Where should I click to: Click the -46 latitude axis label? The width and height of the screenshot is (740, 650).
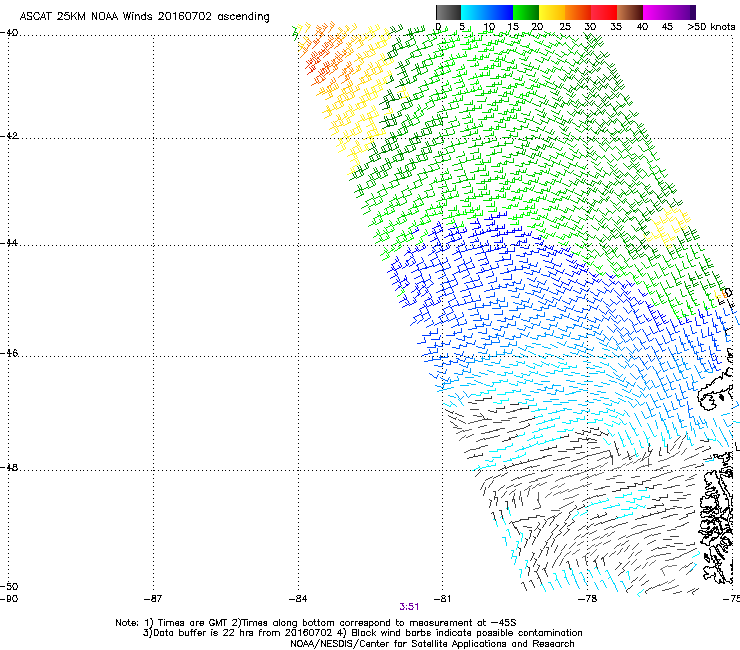point(9,353)
